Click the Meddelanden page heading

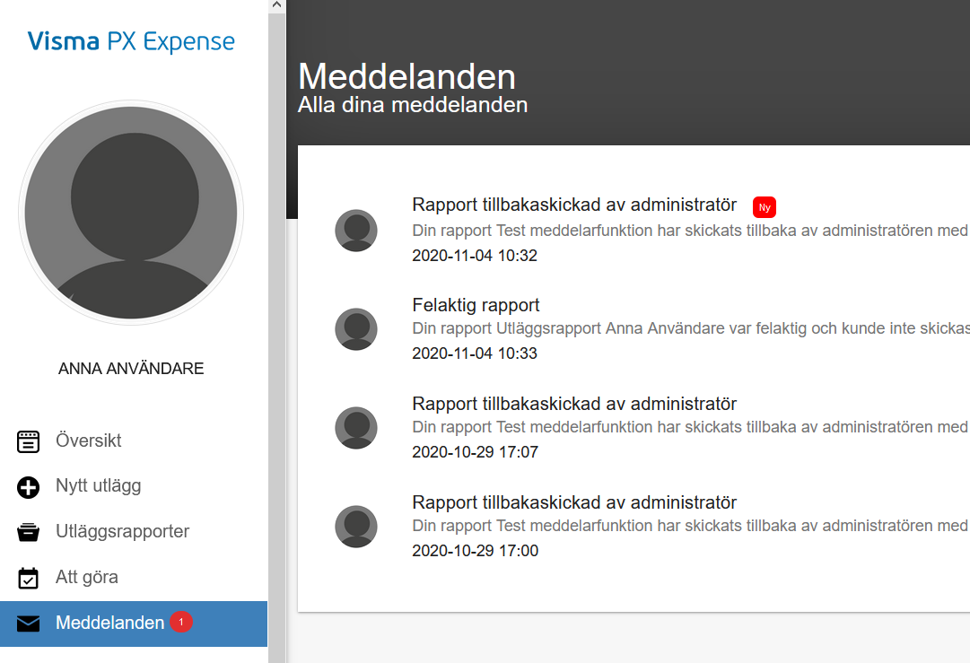click(x=406, y=77)
